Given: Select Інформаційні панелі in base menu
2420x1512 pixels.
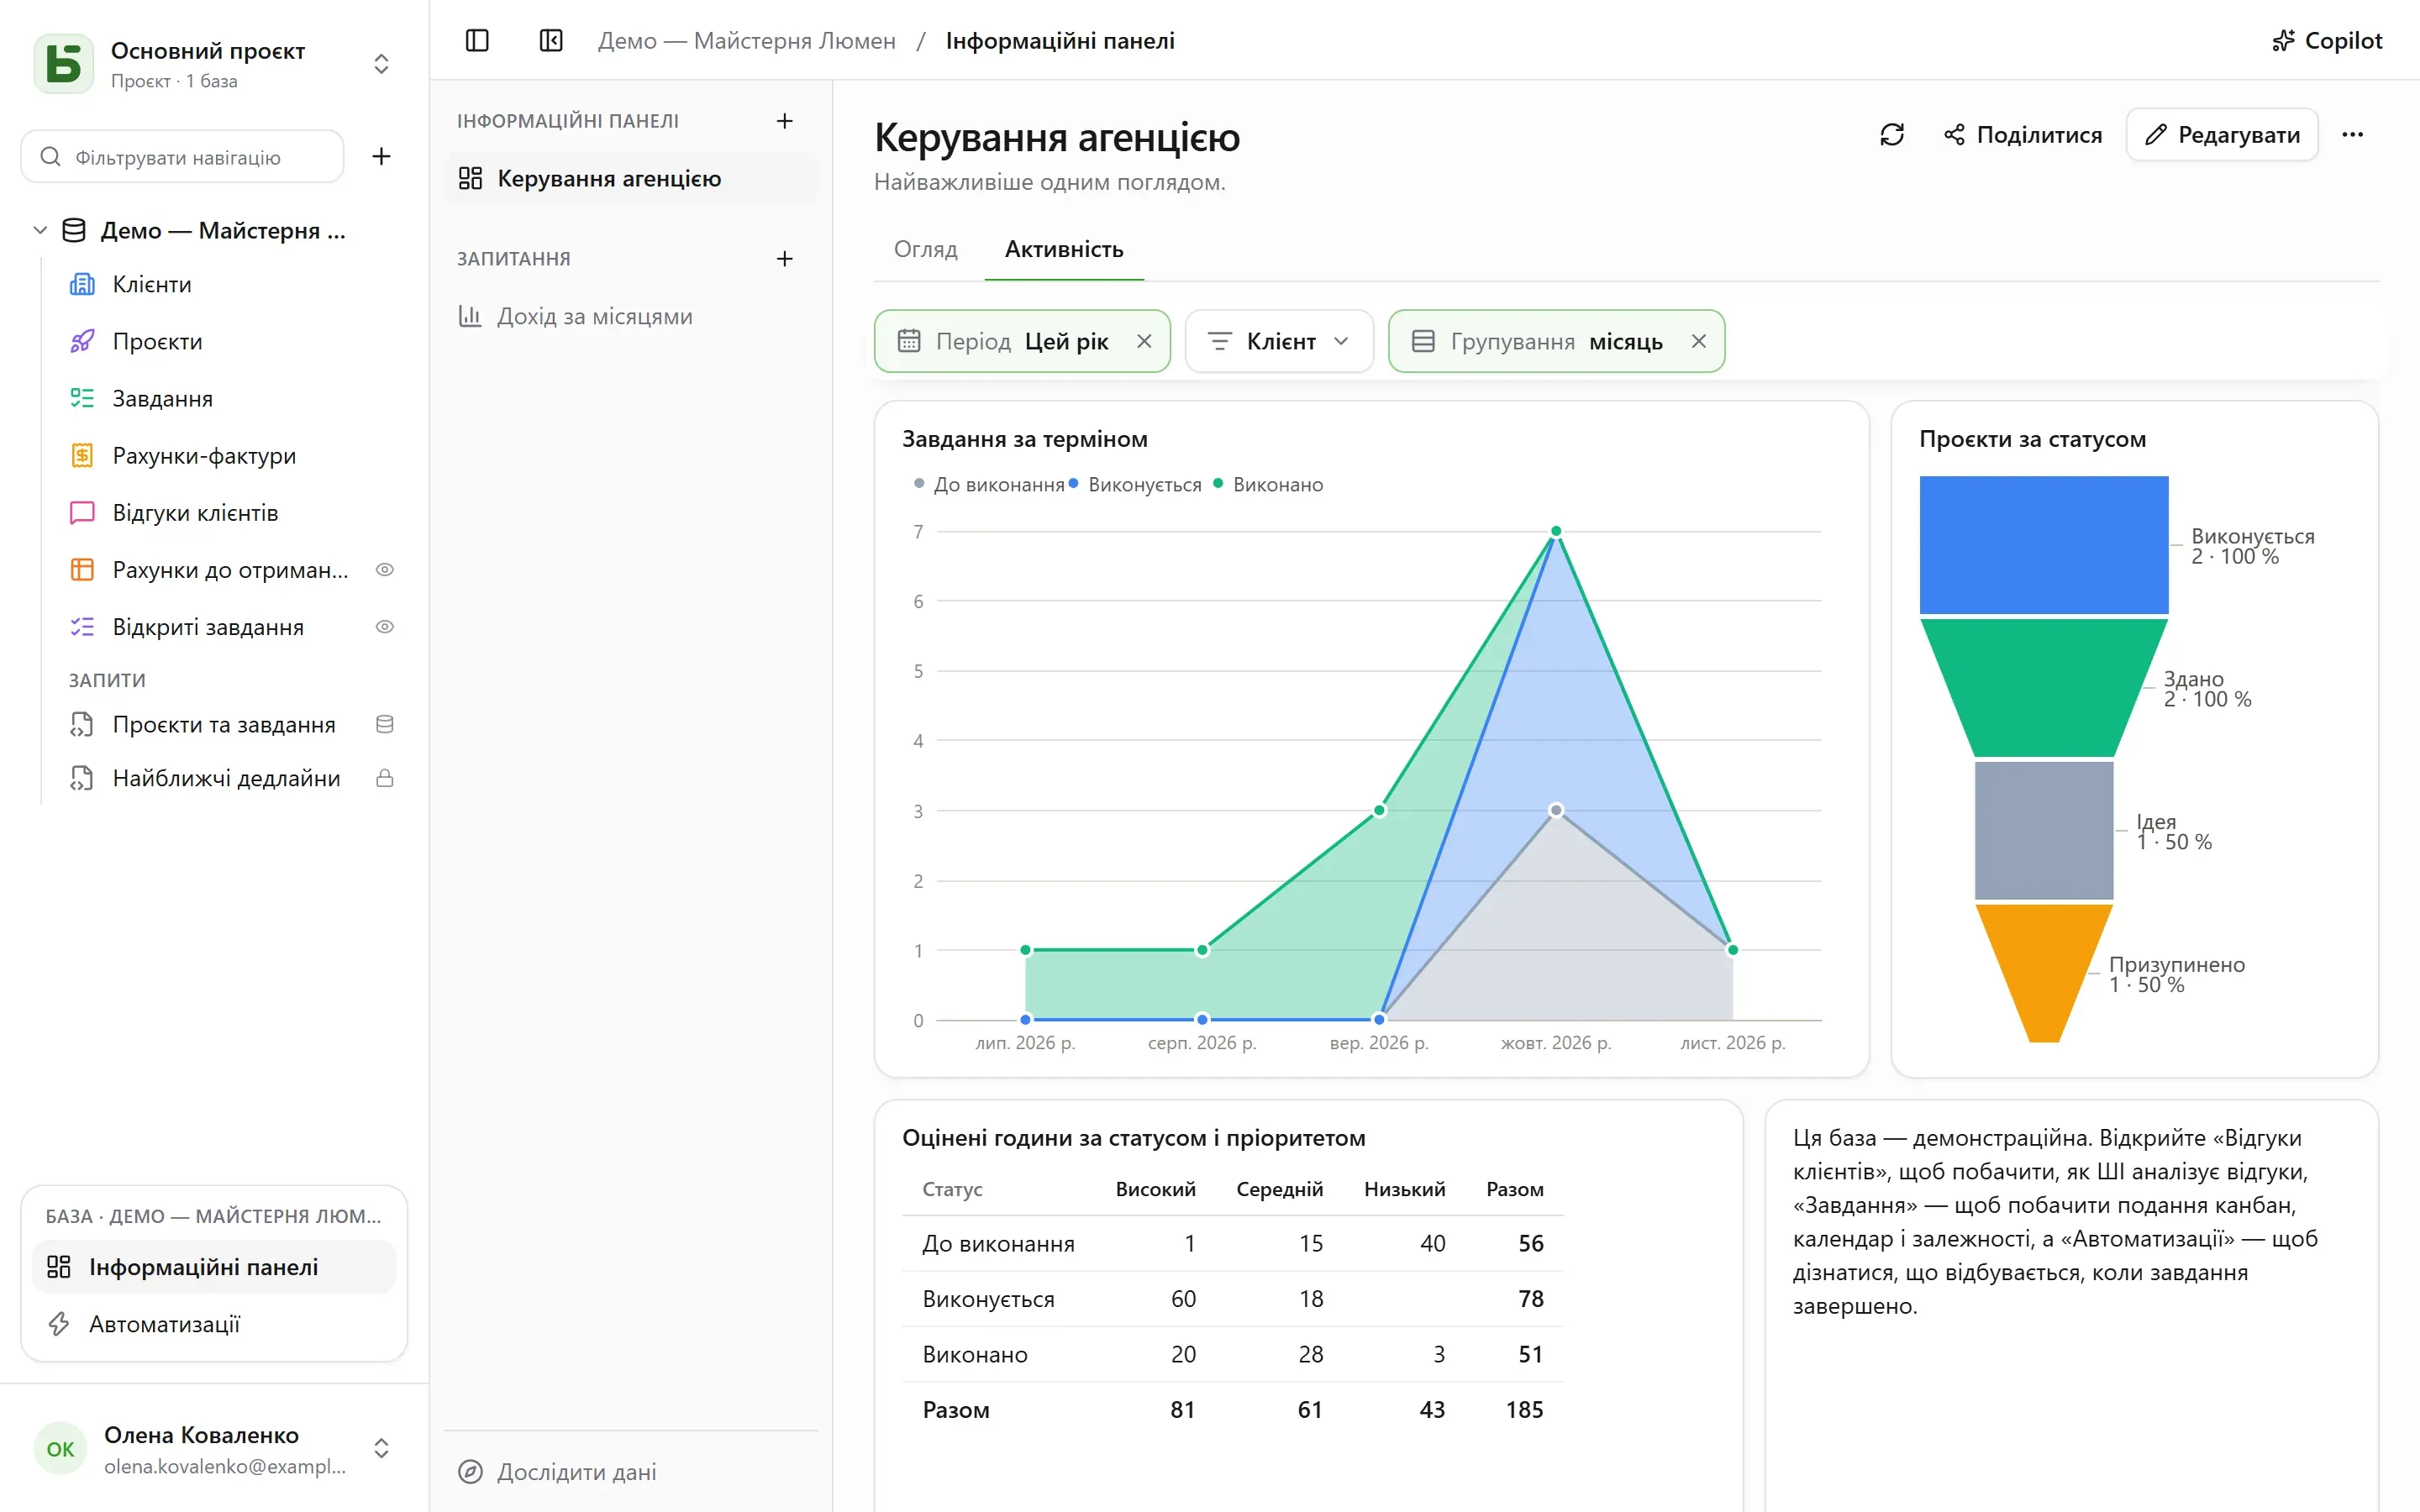Looking at the screenshot, I should [214, 1267].
